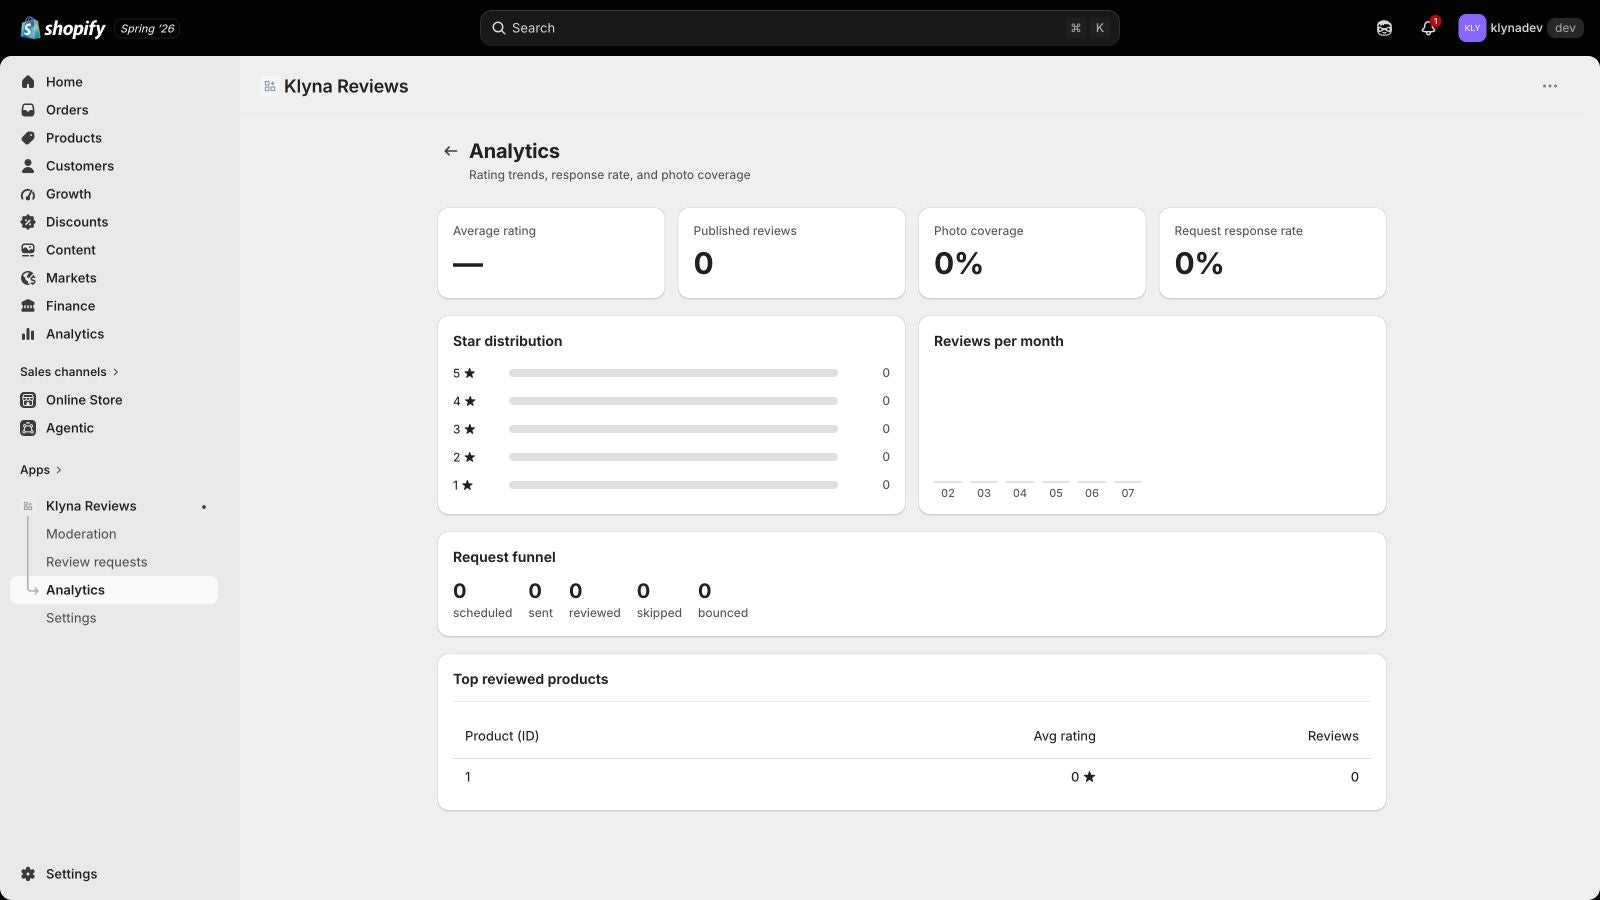Click the Klyna Reviews app icon in sidebar
The height and width of the screenshot is (900, 1600).
[28, 506]
